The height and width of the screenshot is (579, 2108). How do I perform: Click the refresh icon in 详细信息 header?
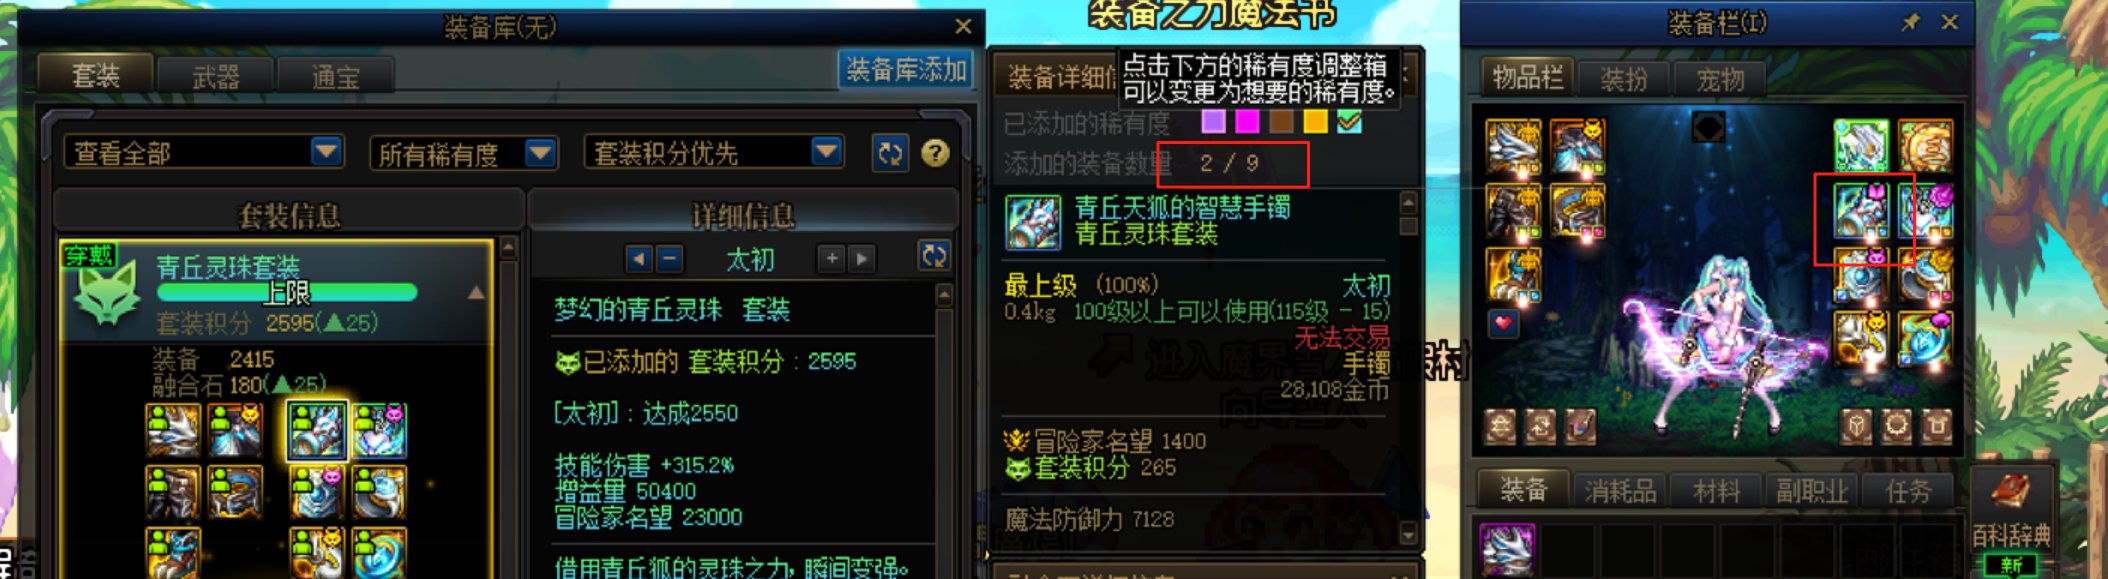coord(934,256)
